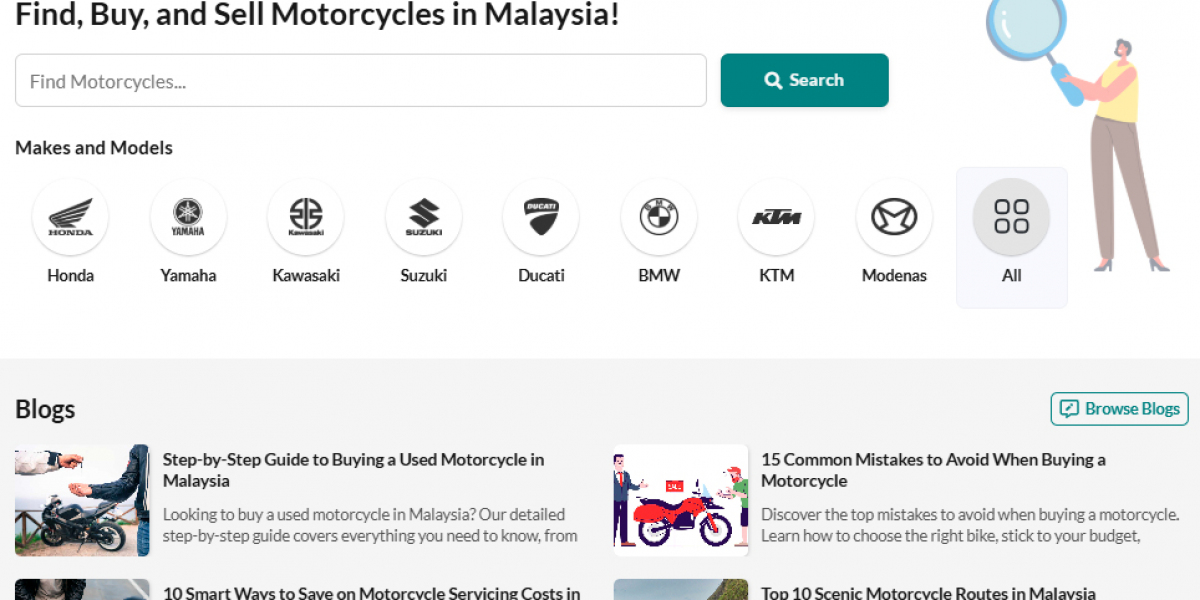Viewport: 1200px width, 600px height.
Task: Open Suzuki motorcycles via its logo
Action: coord(424,217)
